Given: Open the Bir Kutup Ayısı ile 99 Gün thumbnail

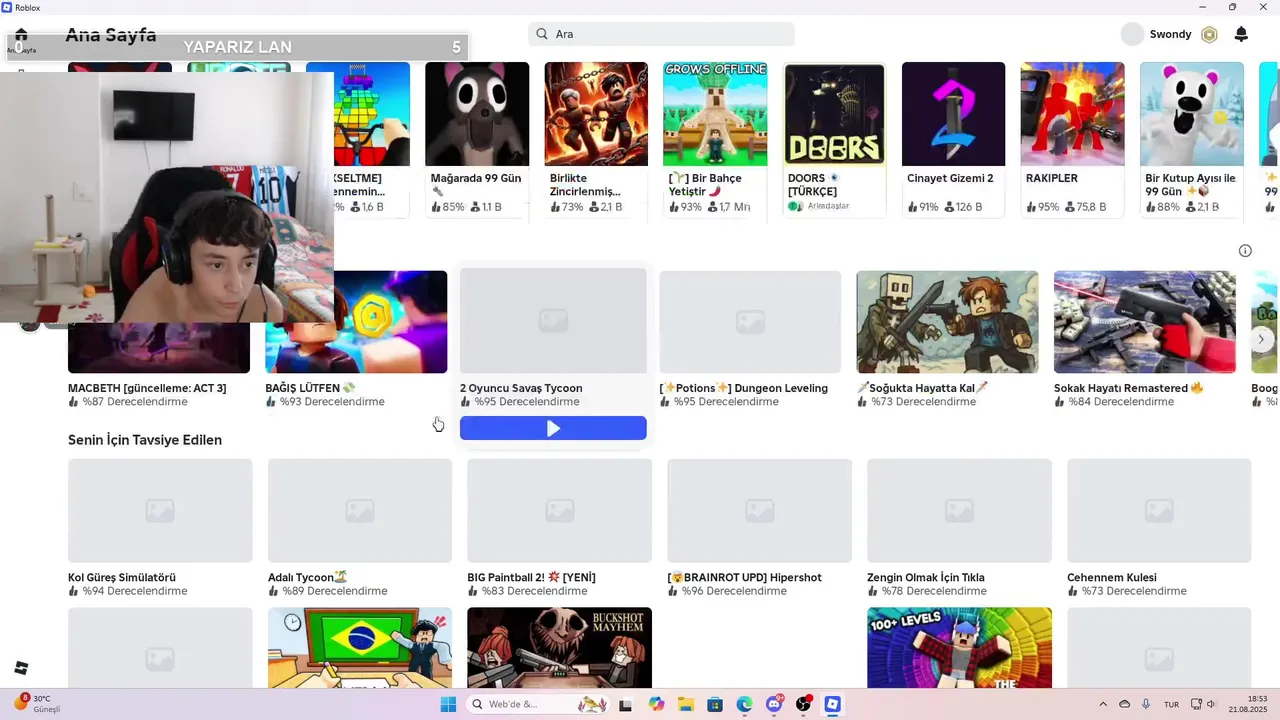Looking at the screenshot, I should (x=1192, y=114).
